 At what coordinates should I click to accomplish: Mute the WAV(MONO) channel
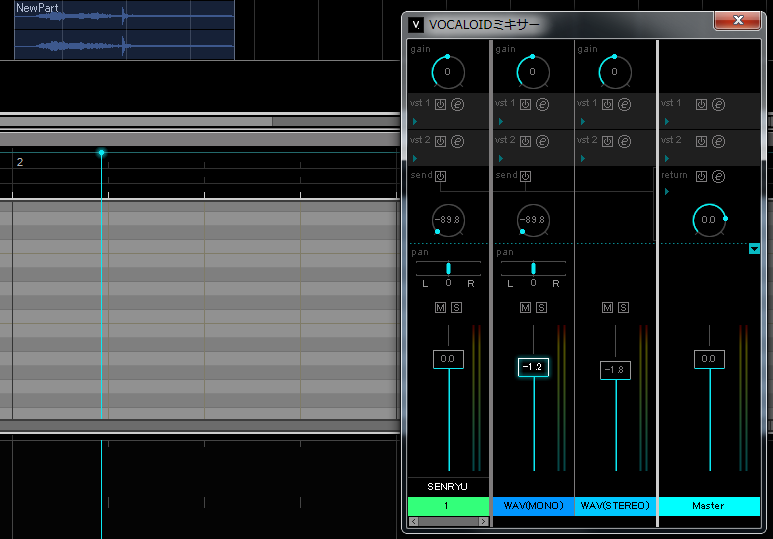pos(526,308)
